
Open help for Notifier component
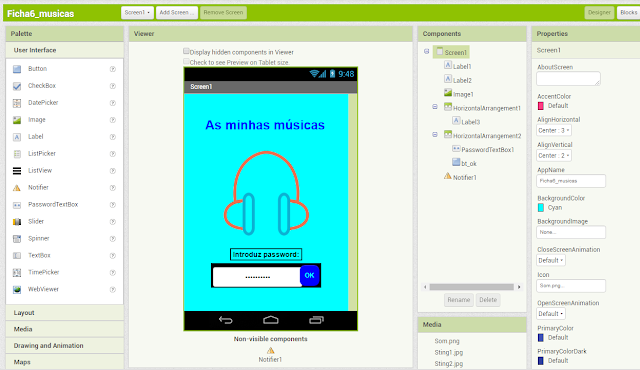[113, 188]
